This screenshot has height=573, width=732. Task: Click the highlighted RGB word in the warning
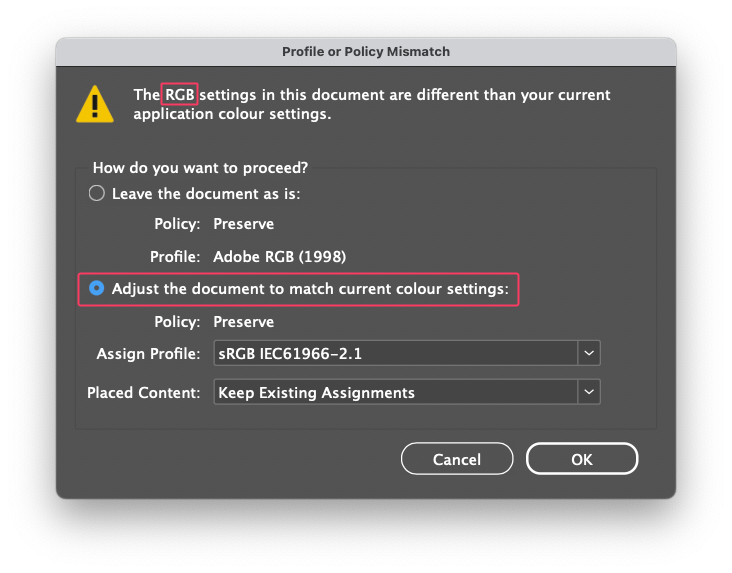click(180, 94)
